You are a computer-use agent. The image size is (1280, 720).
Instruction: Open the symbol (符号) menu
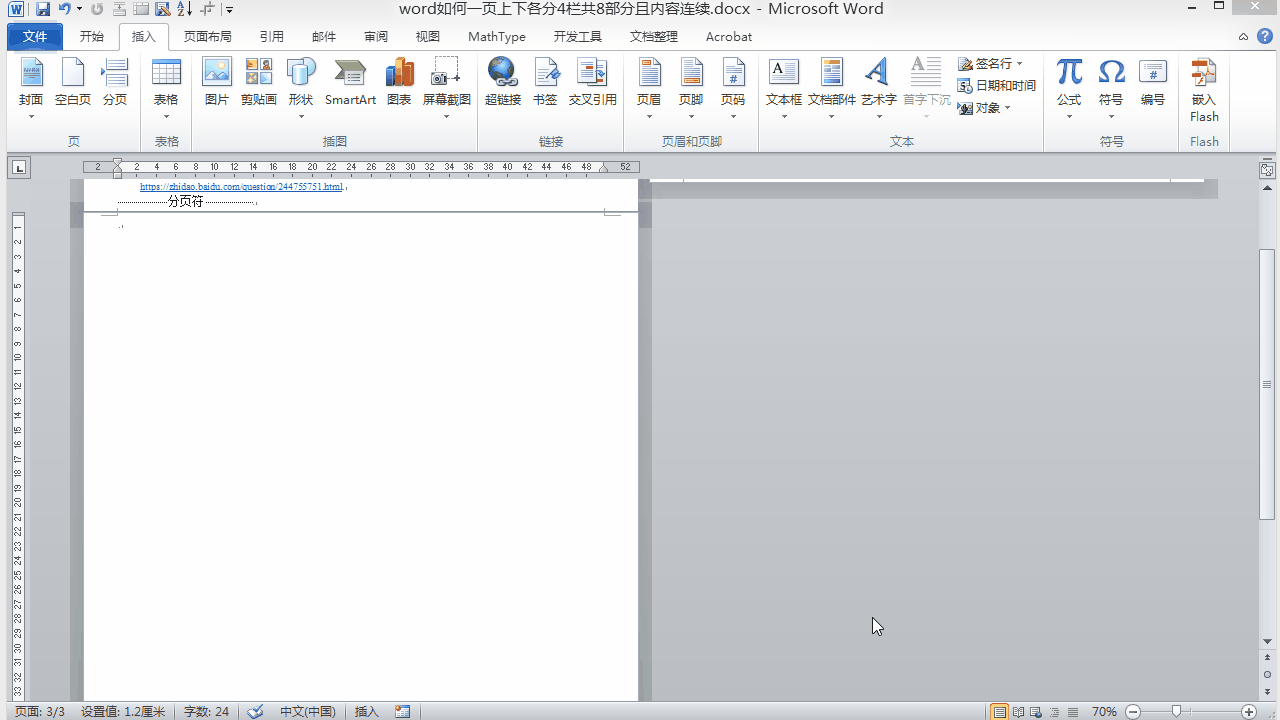(1111, 89)
